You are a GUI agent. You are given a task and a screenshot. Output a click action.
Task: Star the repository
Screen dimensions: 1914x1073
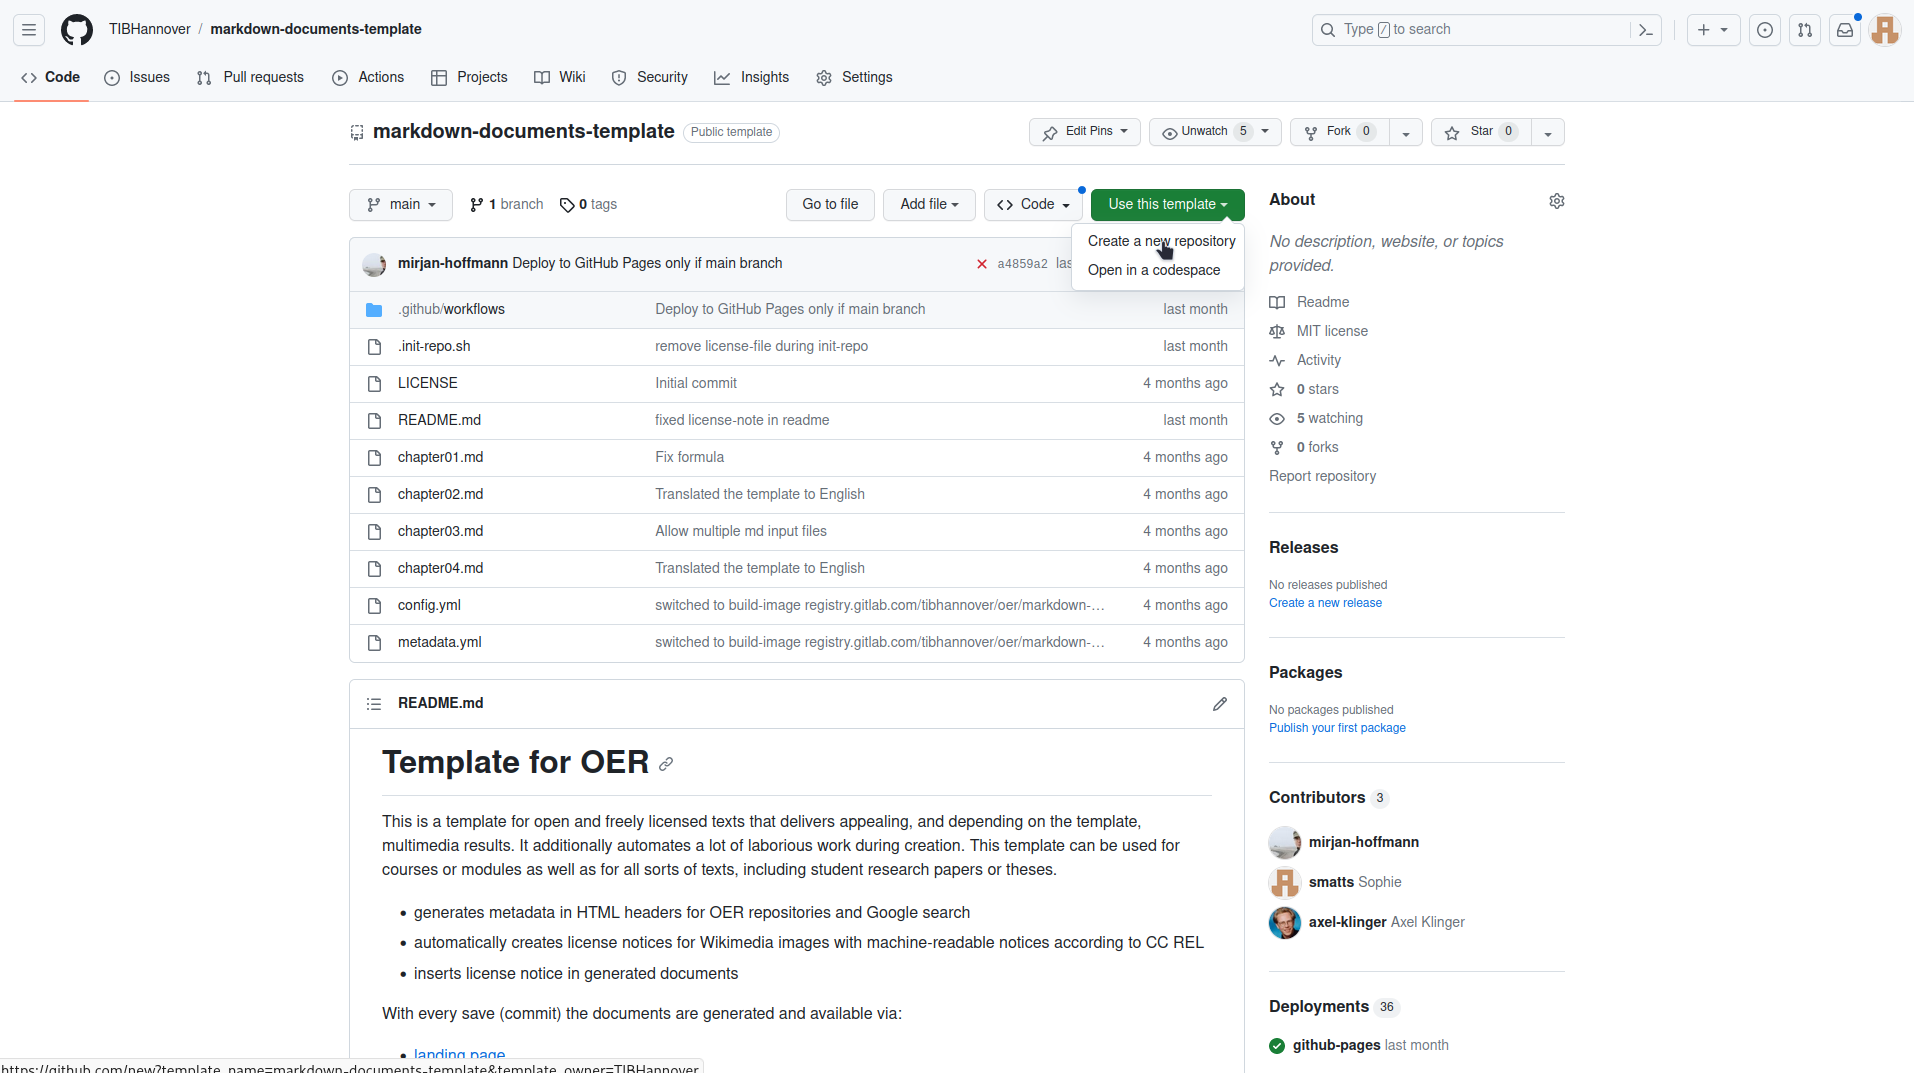(x=1480, y=131)
